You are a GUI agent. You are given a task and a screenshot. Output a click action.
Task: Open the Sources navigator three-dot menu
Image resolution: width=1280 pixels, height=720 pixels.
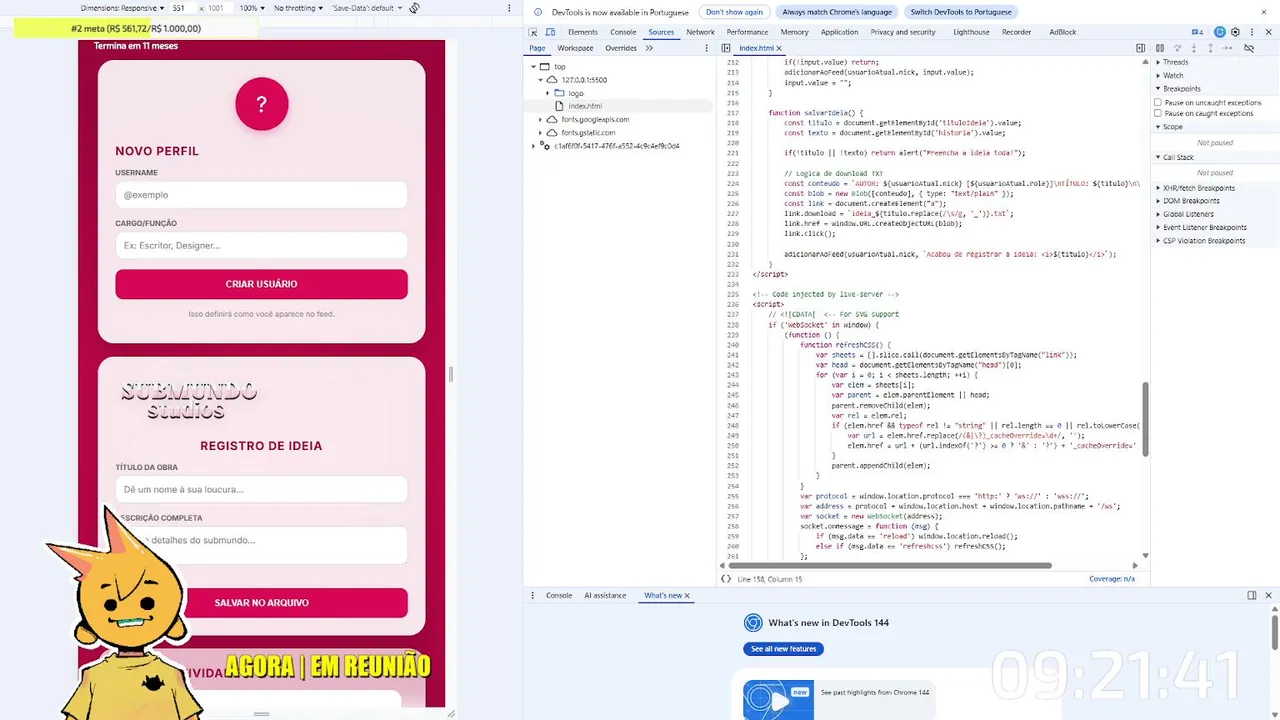(x=708, y=48)
